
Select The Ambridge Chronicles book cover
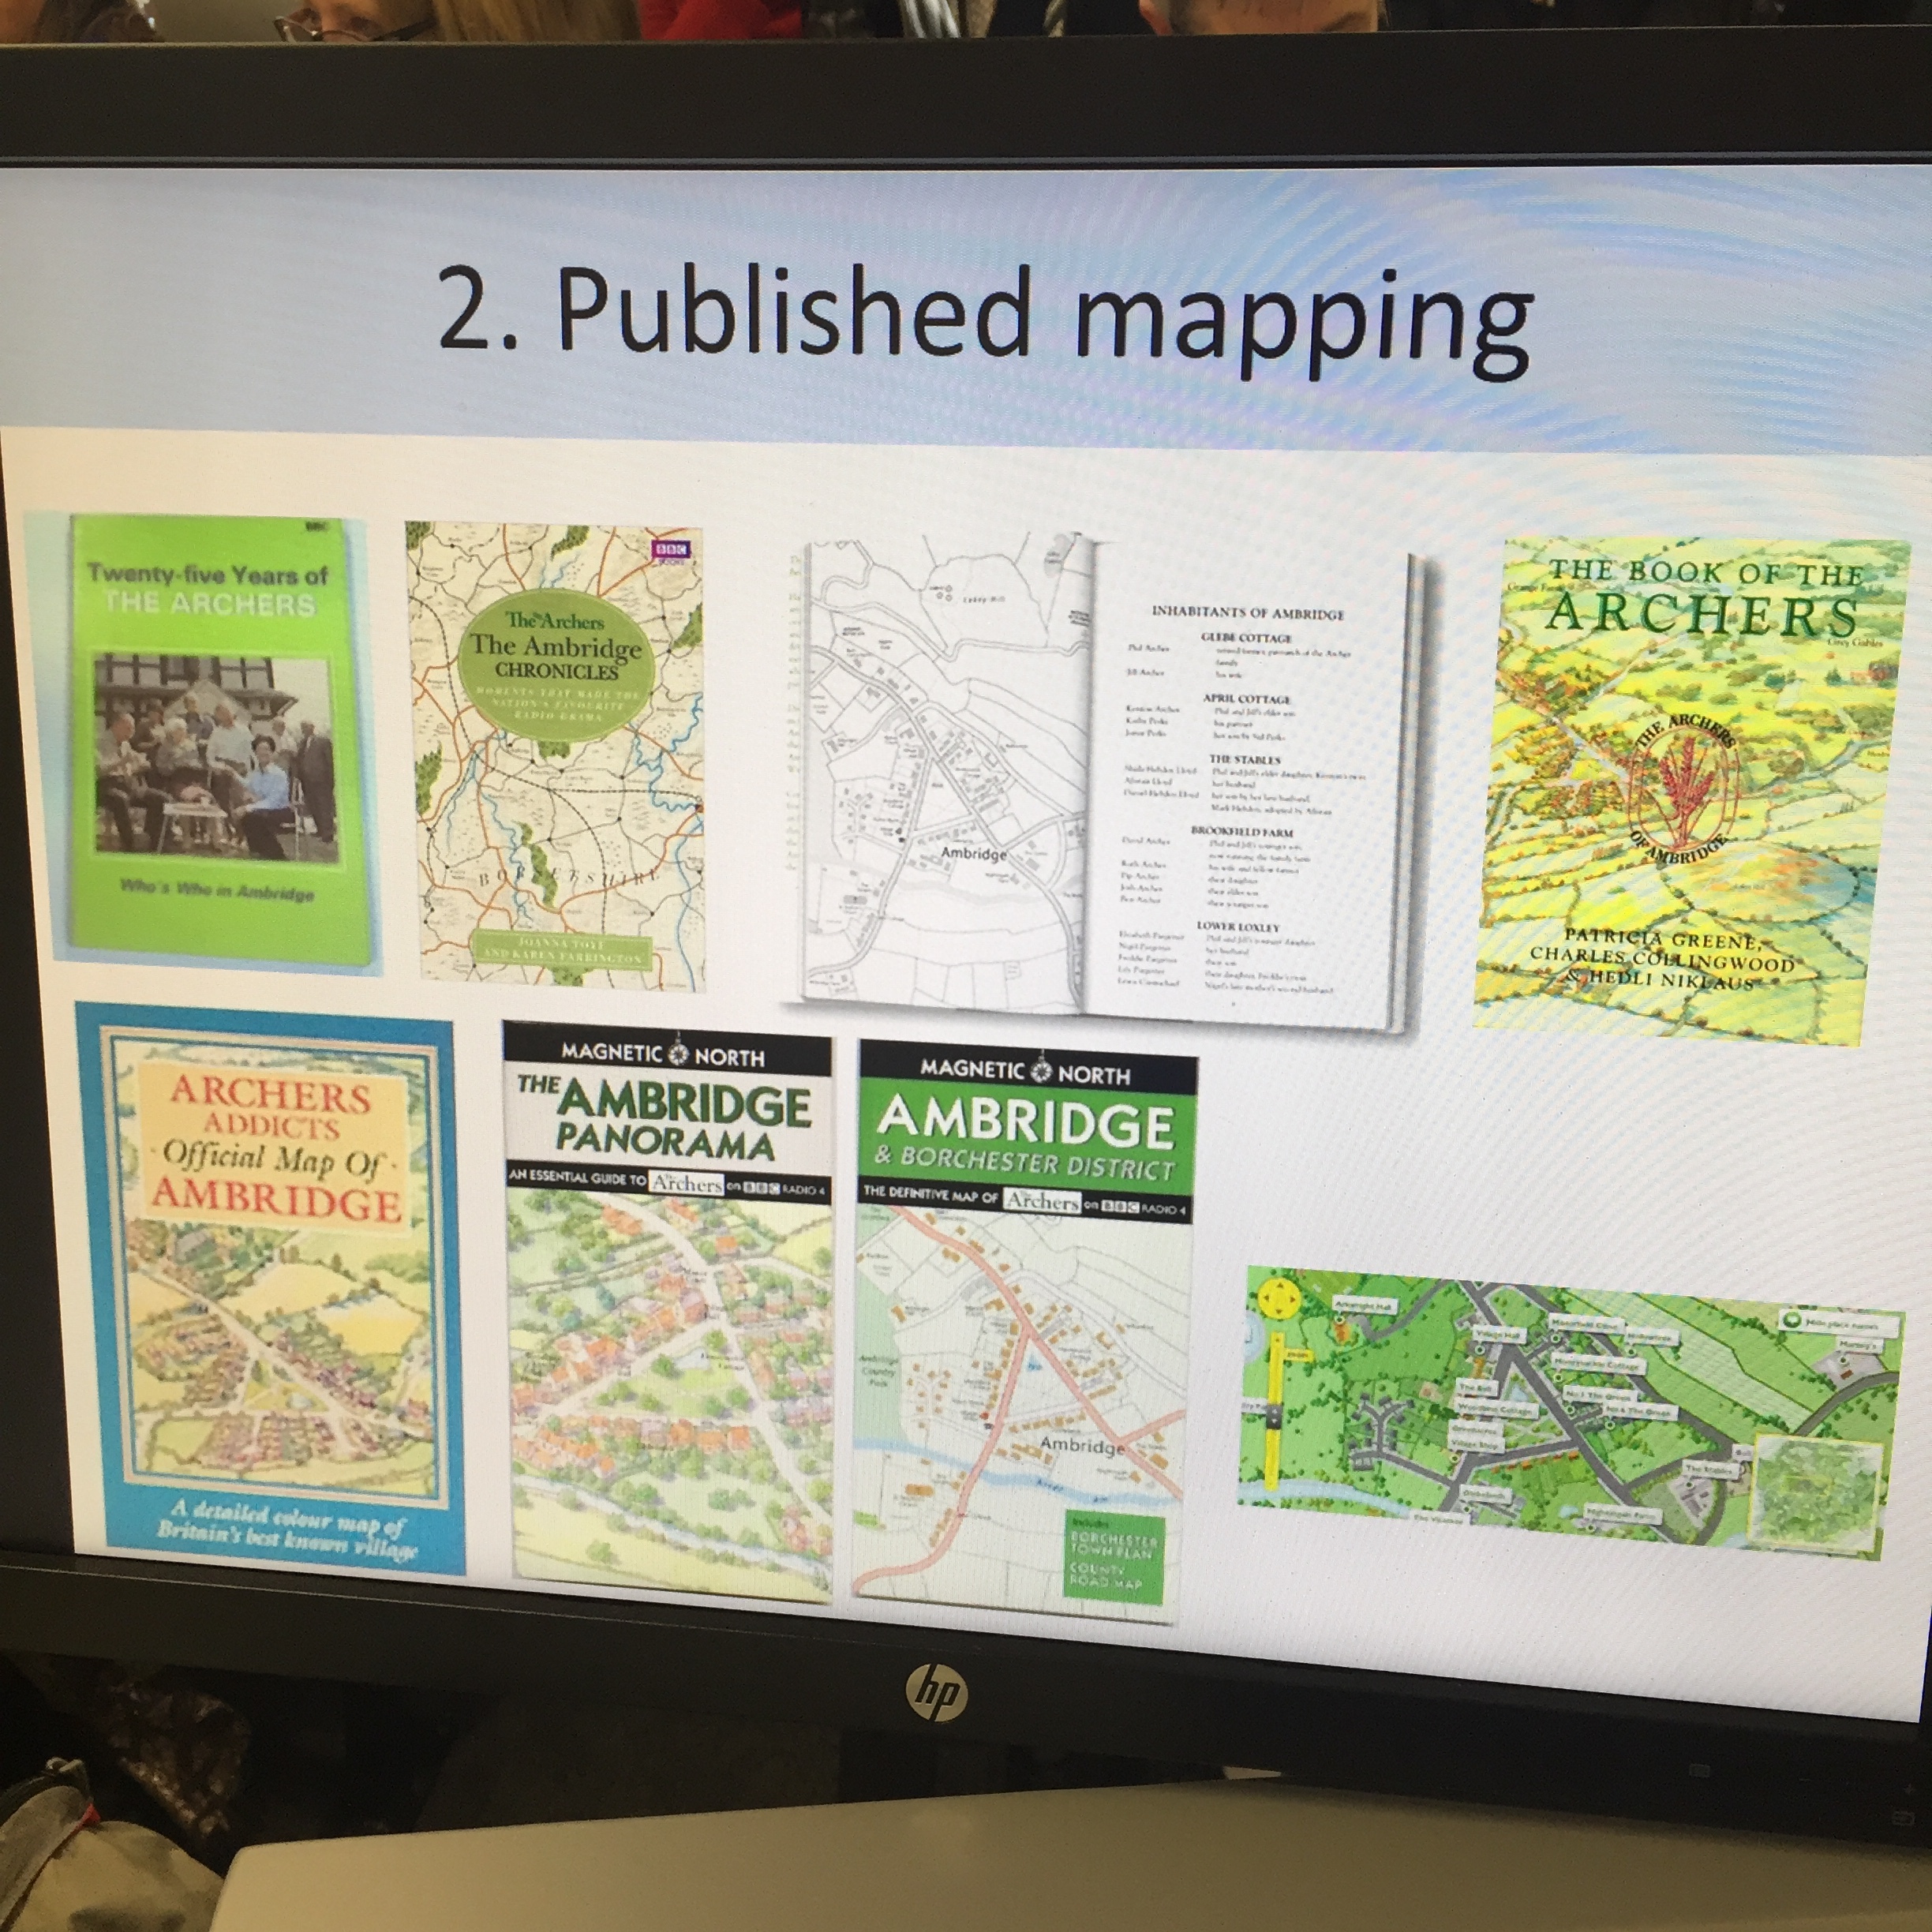click(x=555, y=755)
